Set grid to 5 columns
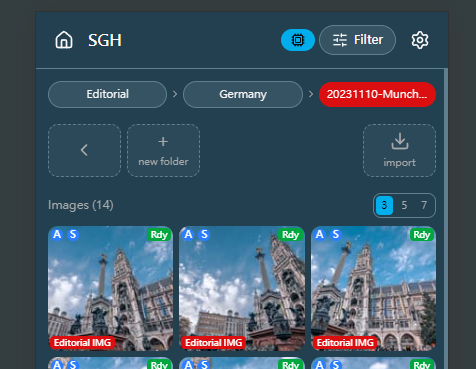Viewport: 476px width, 369px height. tap(404, 205)
